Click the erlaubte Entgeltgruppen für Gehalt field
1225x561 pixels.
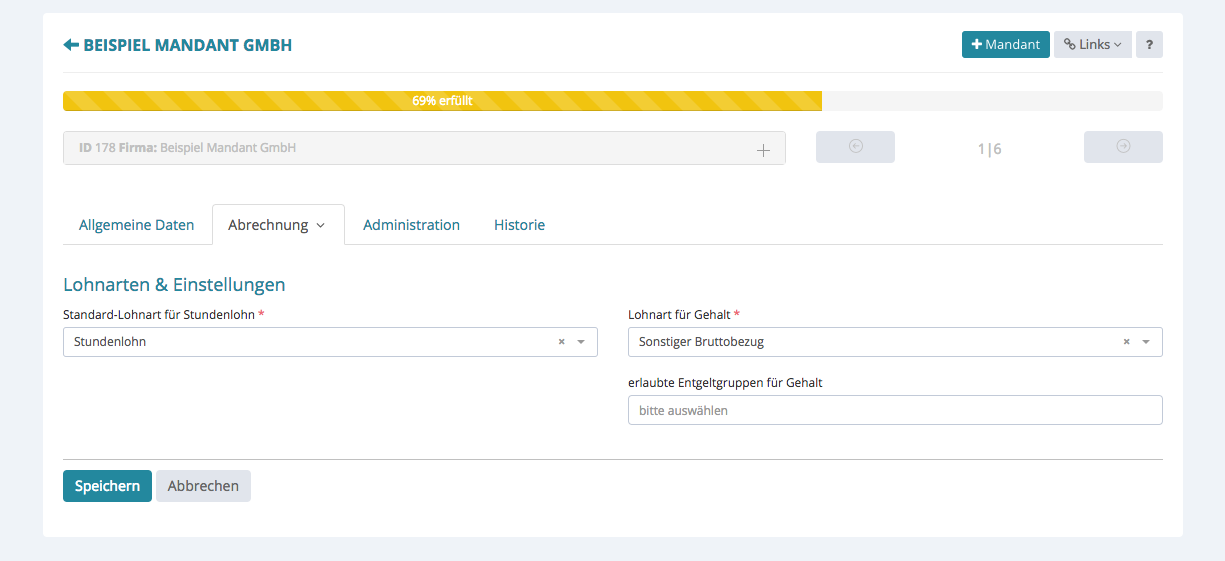point(894,410)
